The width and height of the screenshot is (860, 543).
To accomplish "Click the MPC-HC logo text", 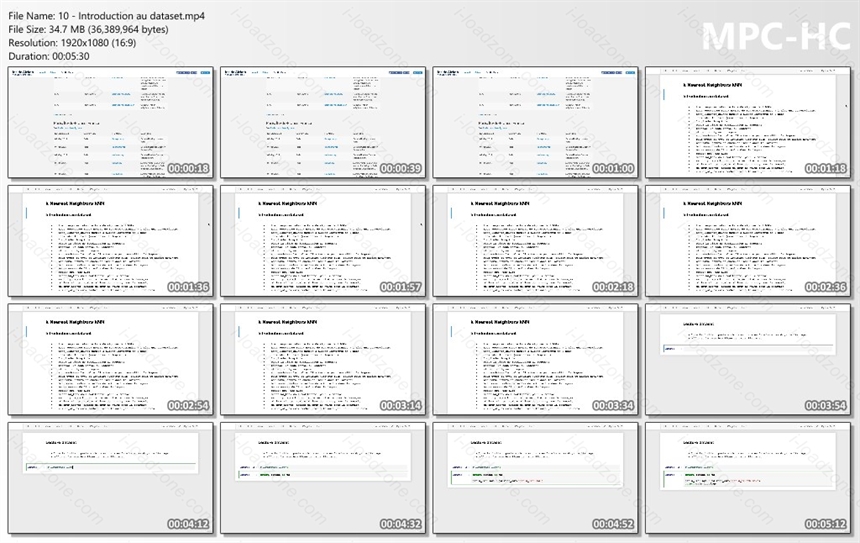I will (776, 36).
